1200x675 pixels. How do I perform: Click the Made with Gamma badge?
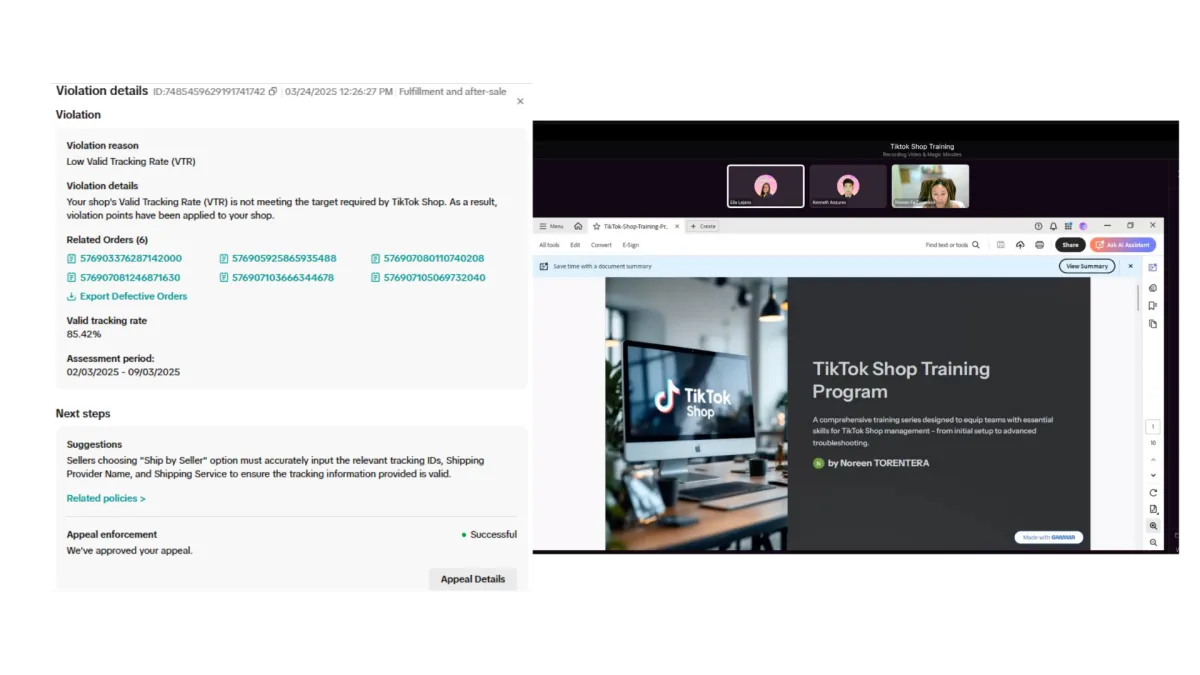[x=1048, y=537]
